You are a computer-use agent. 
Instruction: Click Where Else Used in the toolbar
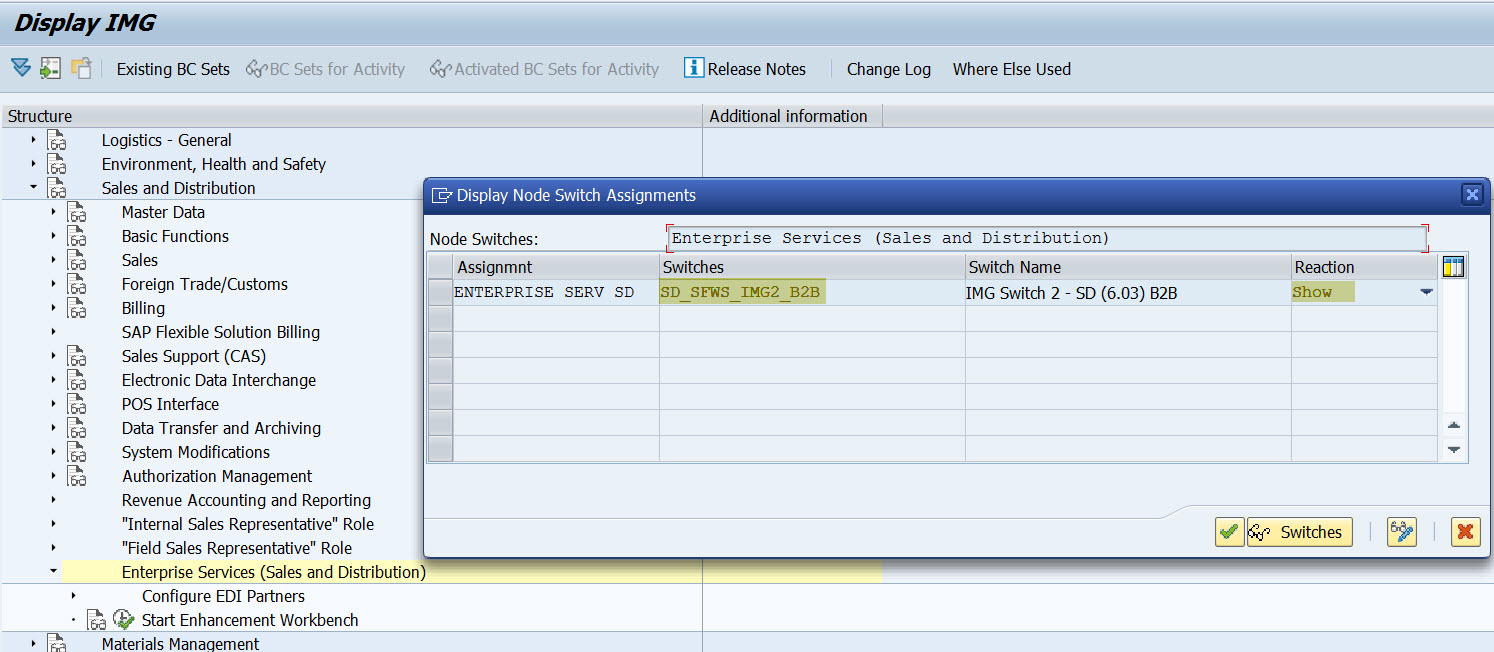pyautogui.click(x=1011, y=68)
